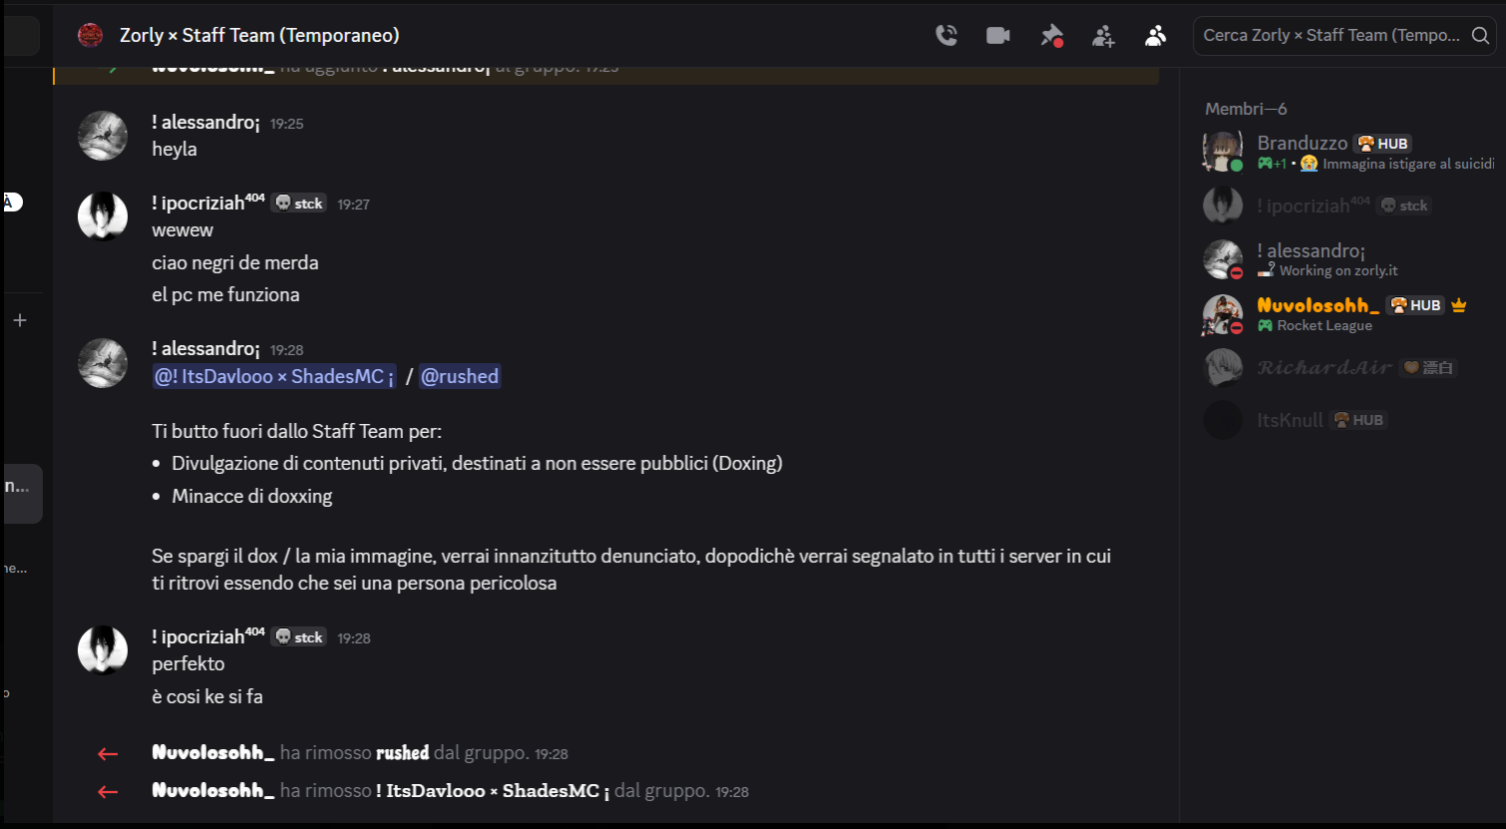This screenshot has width=1506, height=829.
Task: Click alessandro's avatar on the heyla message
Action: 103,136
